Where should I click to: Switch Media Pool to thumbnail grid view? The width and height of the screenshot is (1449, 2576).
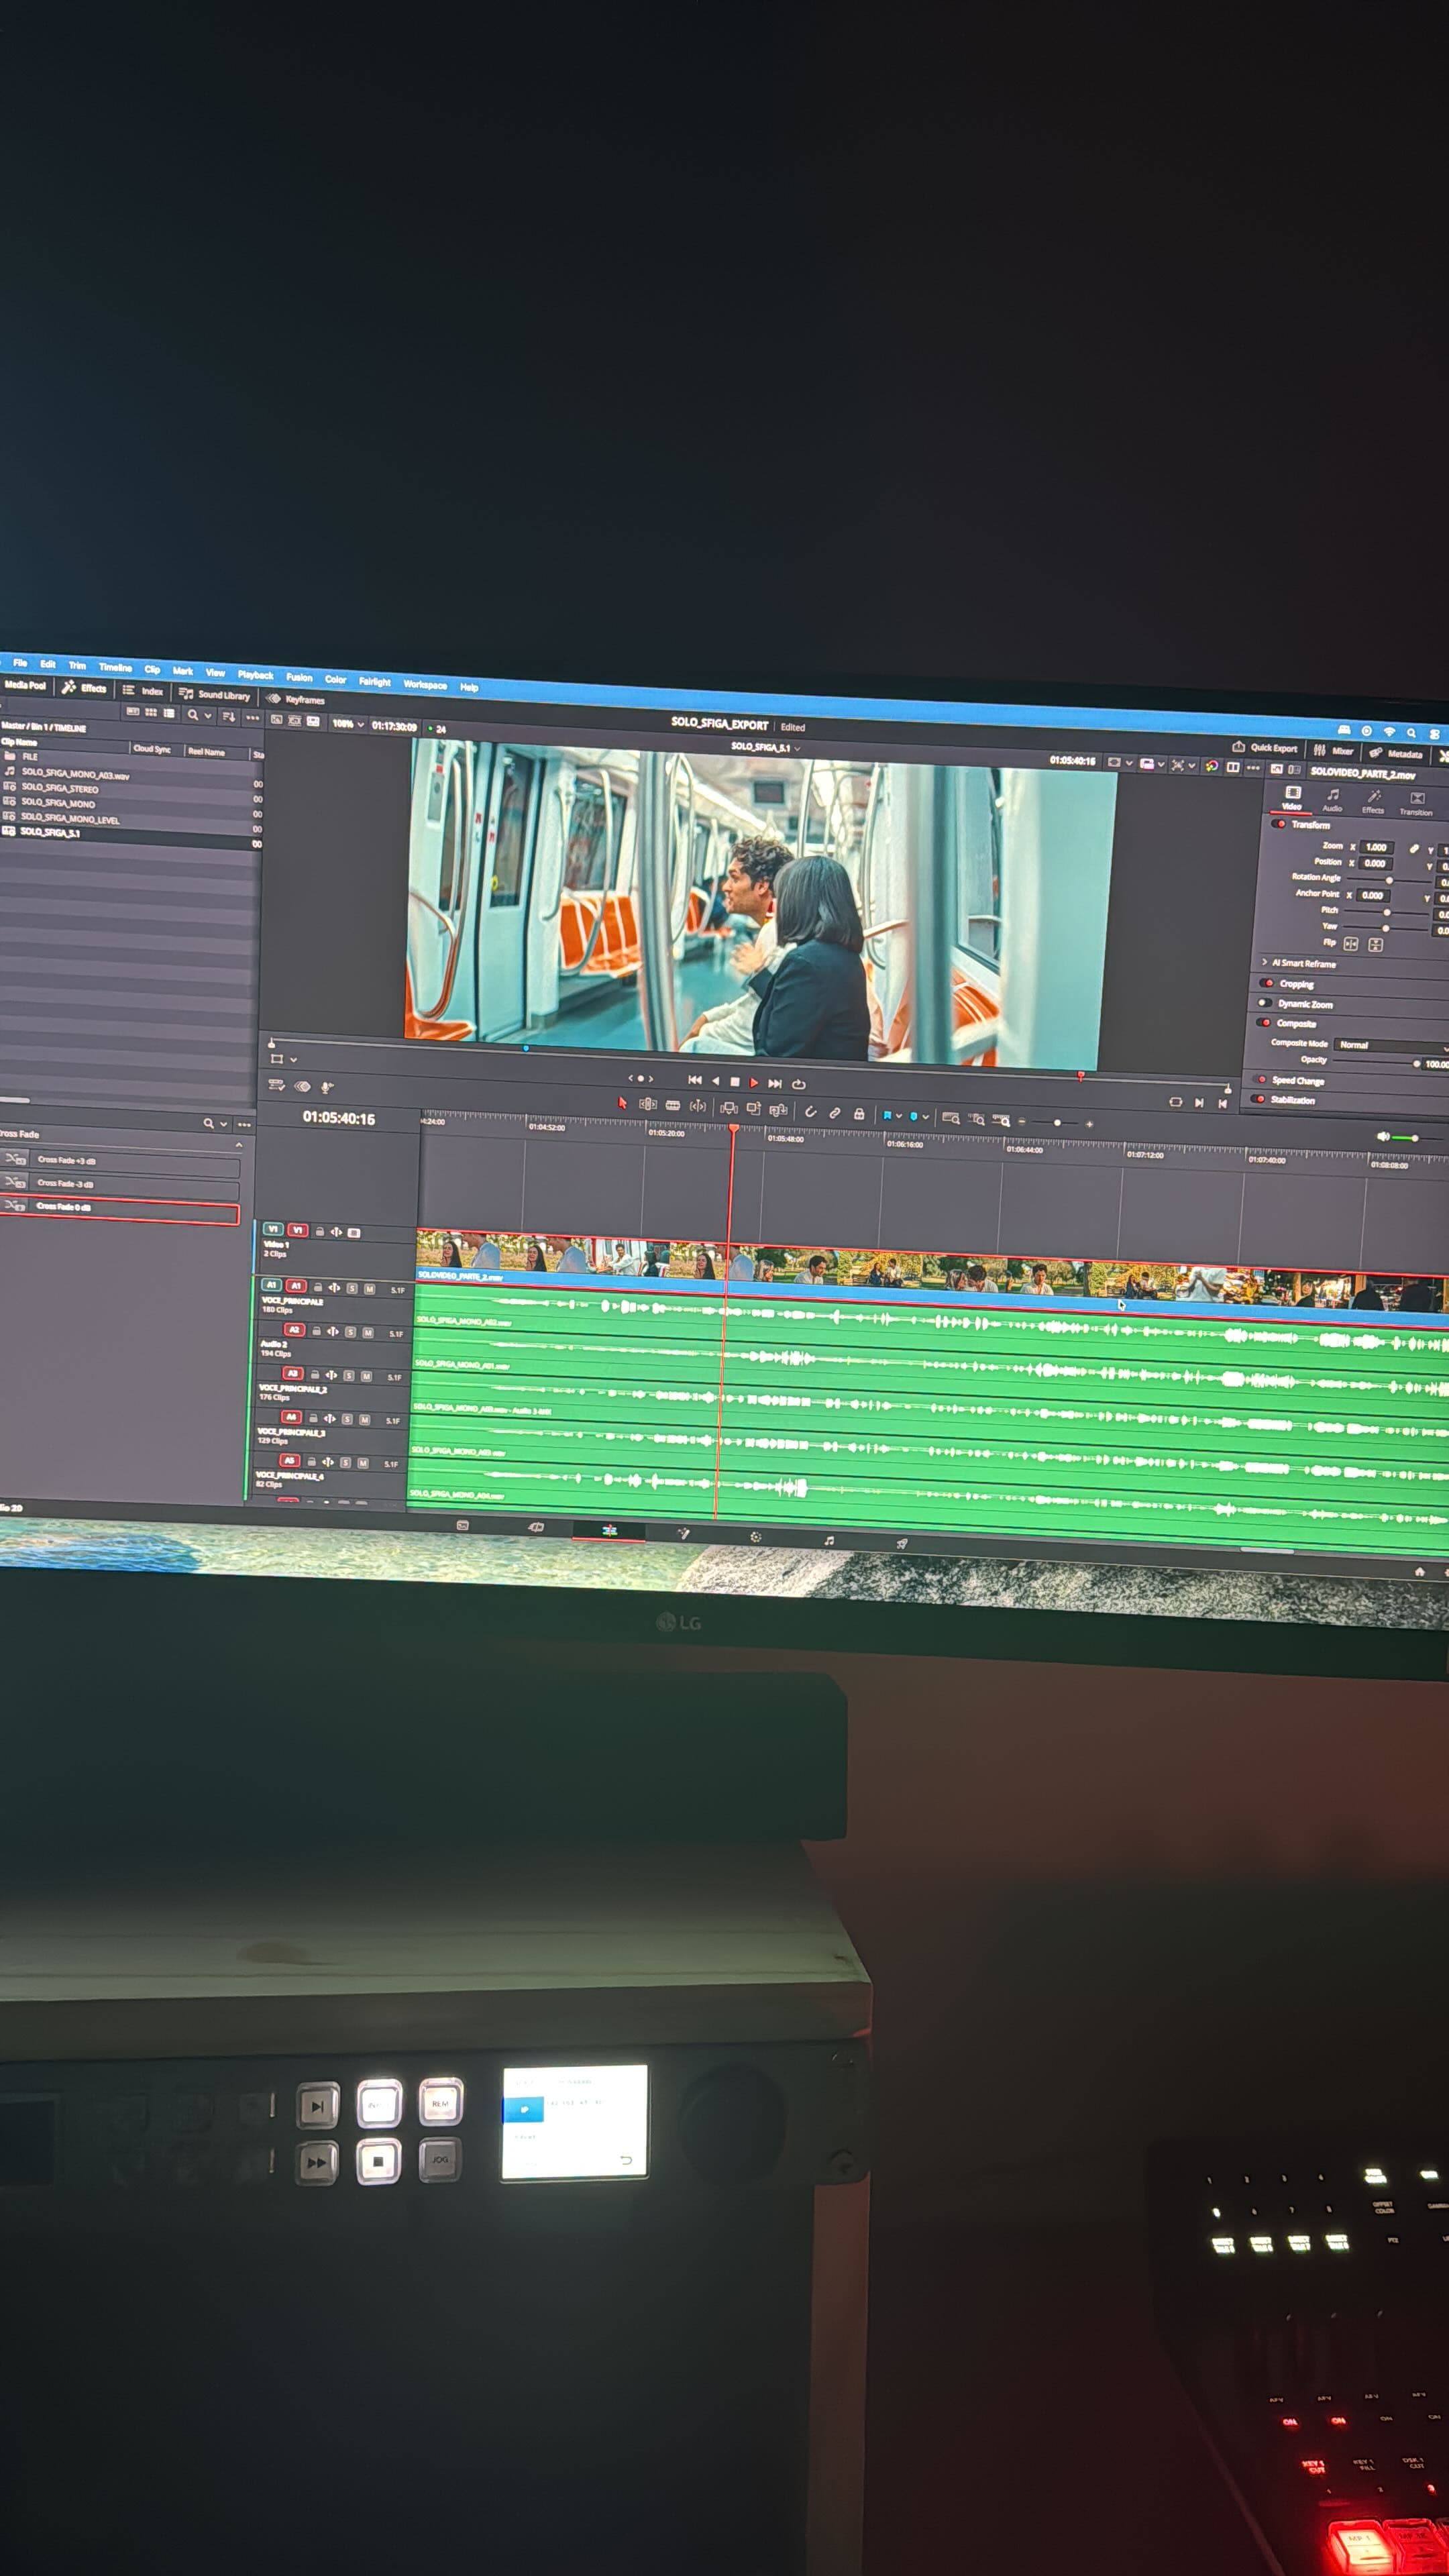point(151,713)
